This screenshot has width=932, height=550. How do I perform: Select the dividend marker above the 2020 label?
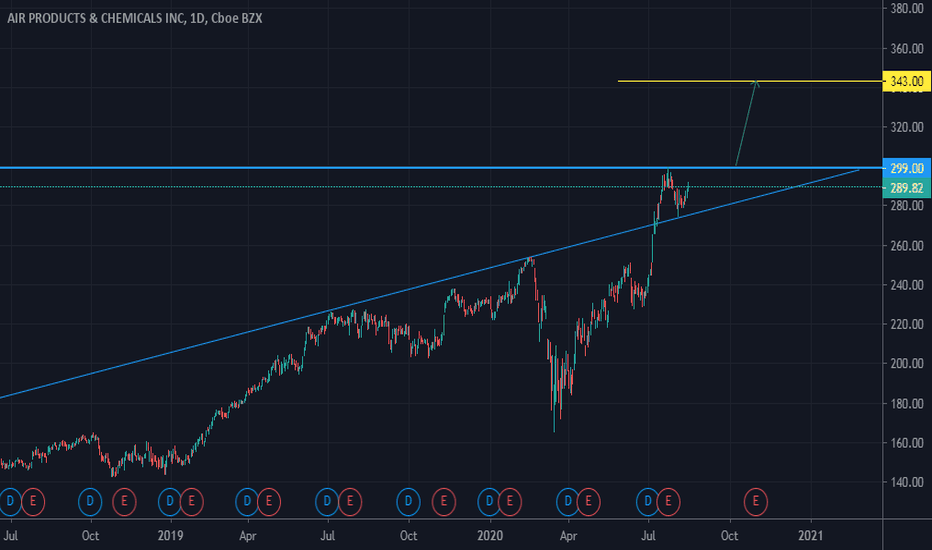489,502
